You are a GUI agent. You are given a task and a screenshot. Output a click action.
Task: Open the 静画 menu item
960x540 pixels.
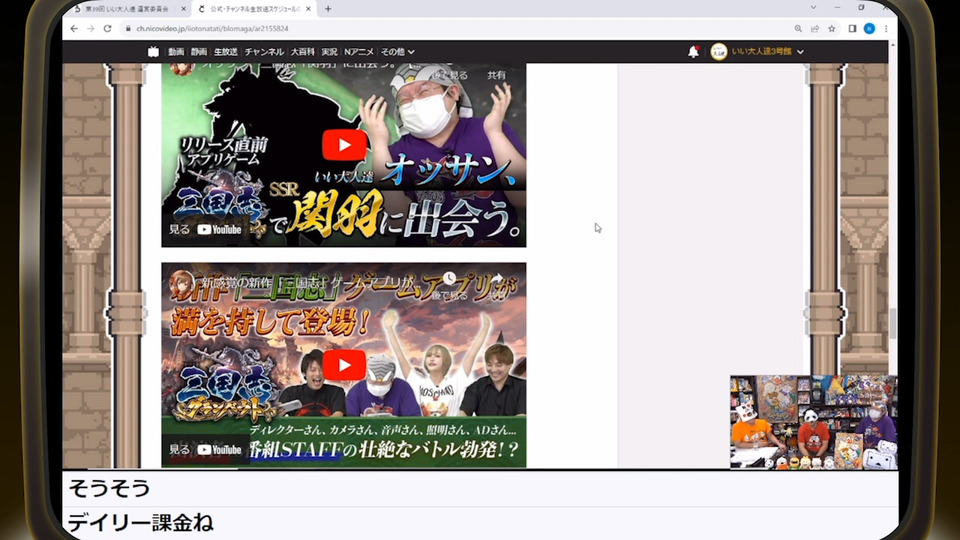tap(199, 52)
